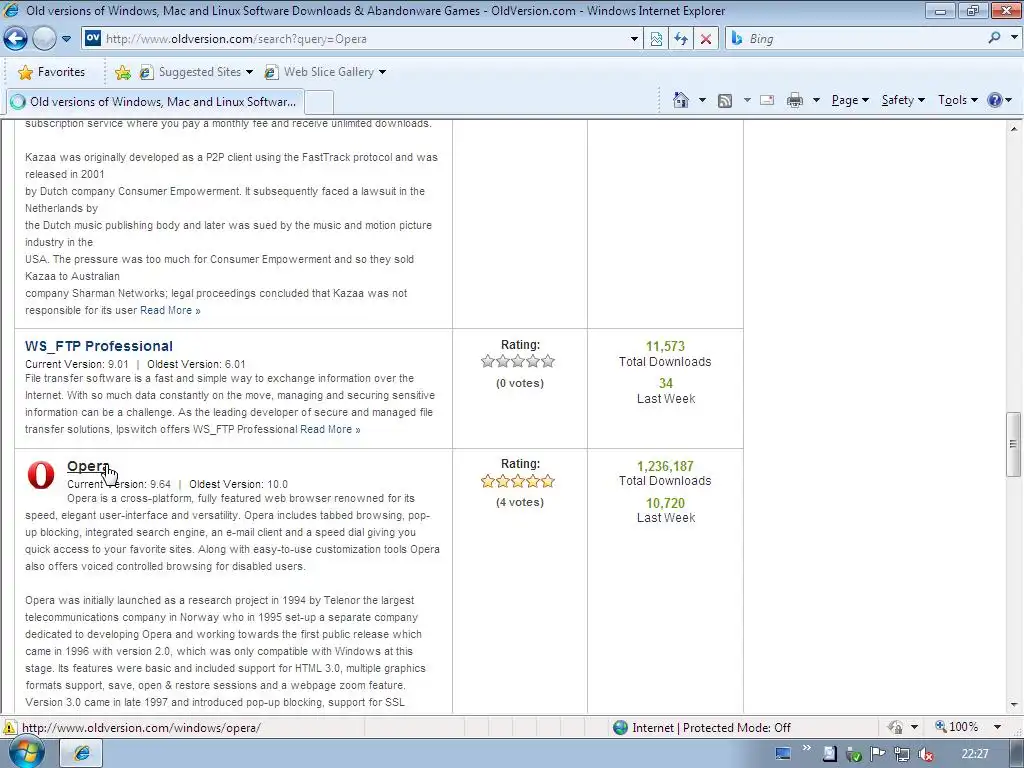Go back with the Back arrow button
Screen dimensions: 1024x768
(15, 39)
